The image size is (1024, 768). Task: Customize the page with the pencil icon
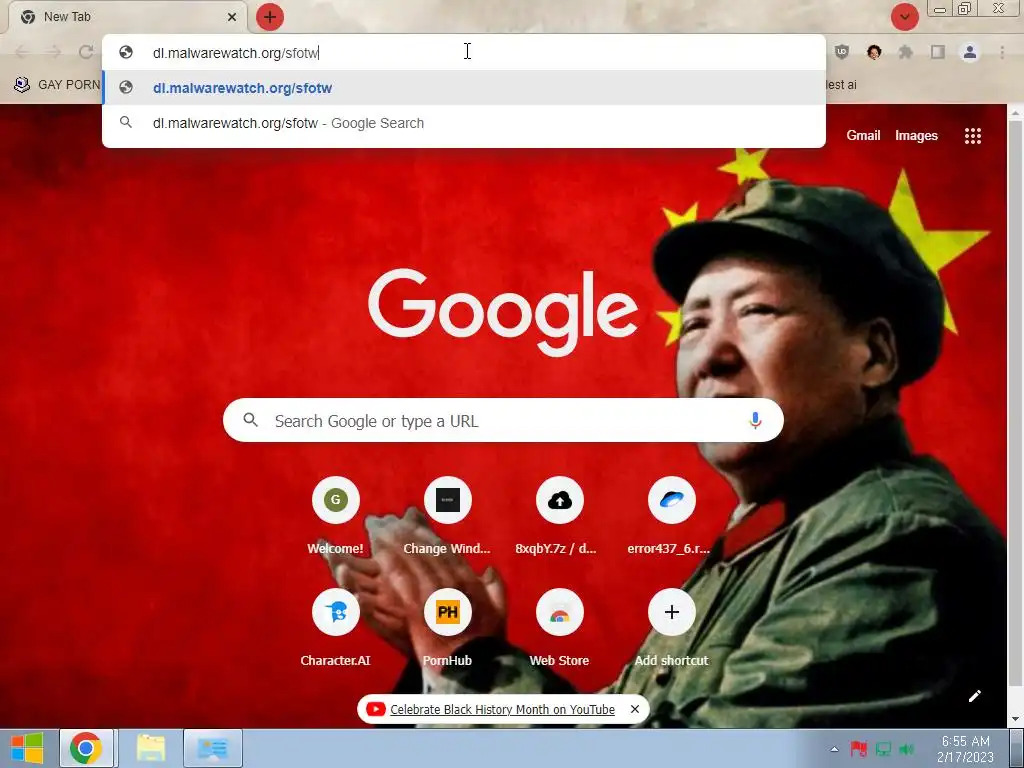pyautogui.click(x=974, y=696)
